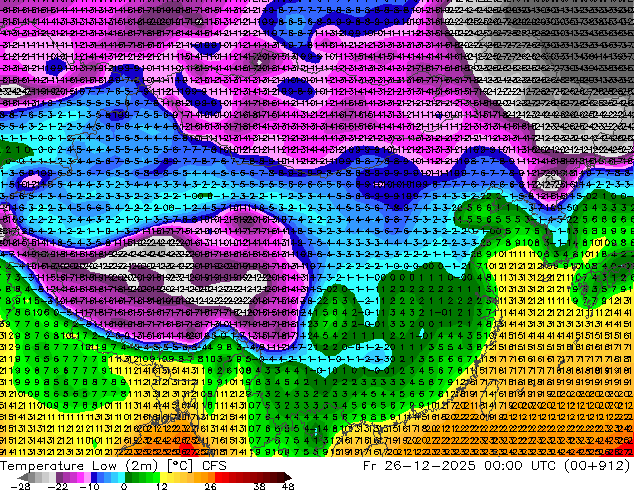Screen dimensions: 634x490
Task: Click the 26 label on the color scale
Action: pos(210,486)
